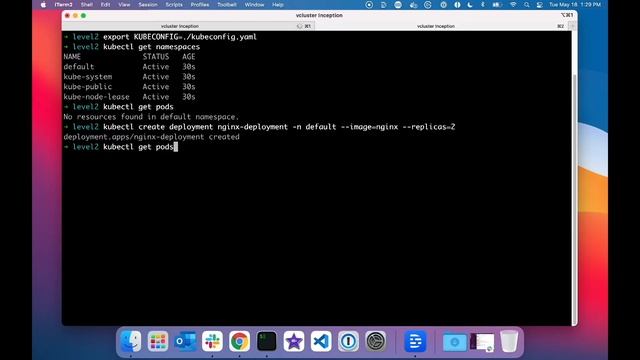
Task: Launch Microsoft Outlook from the Dock
Action: coord(185,341)
